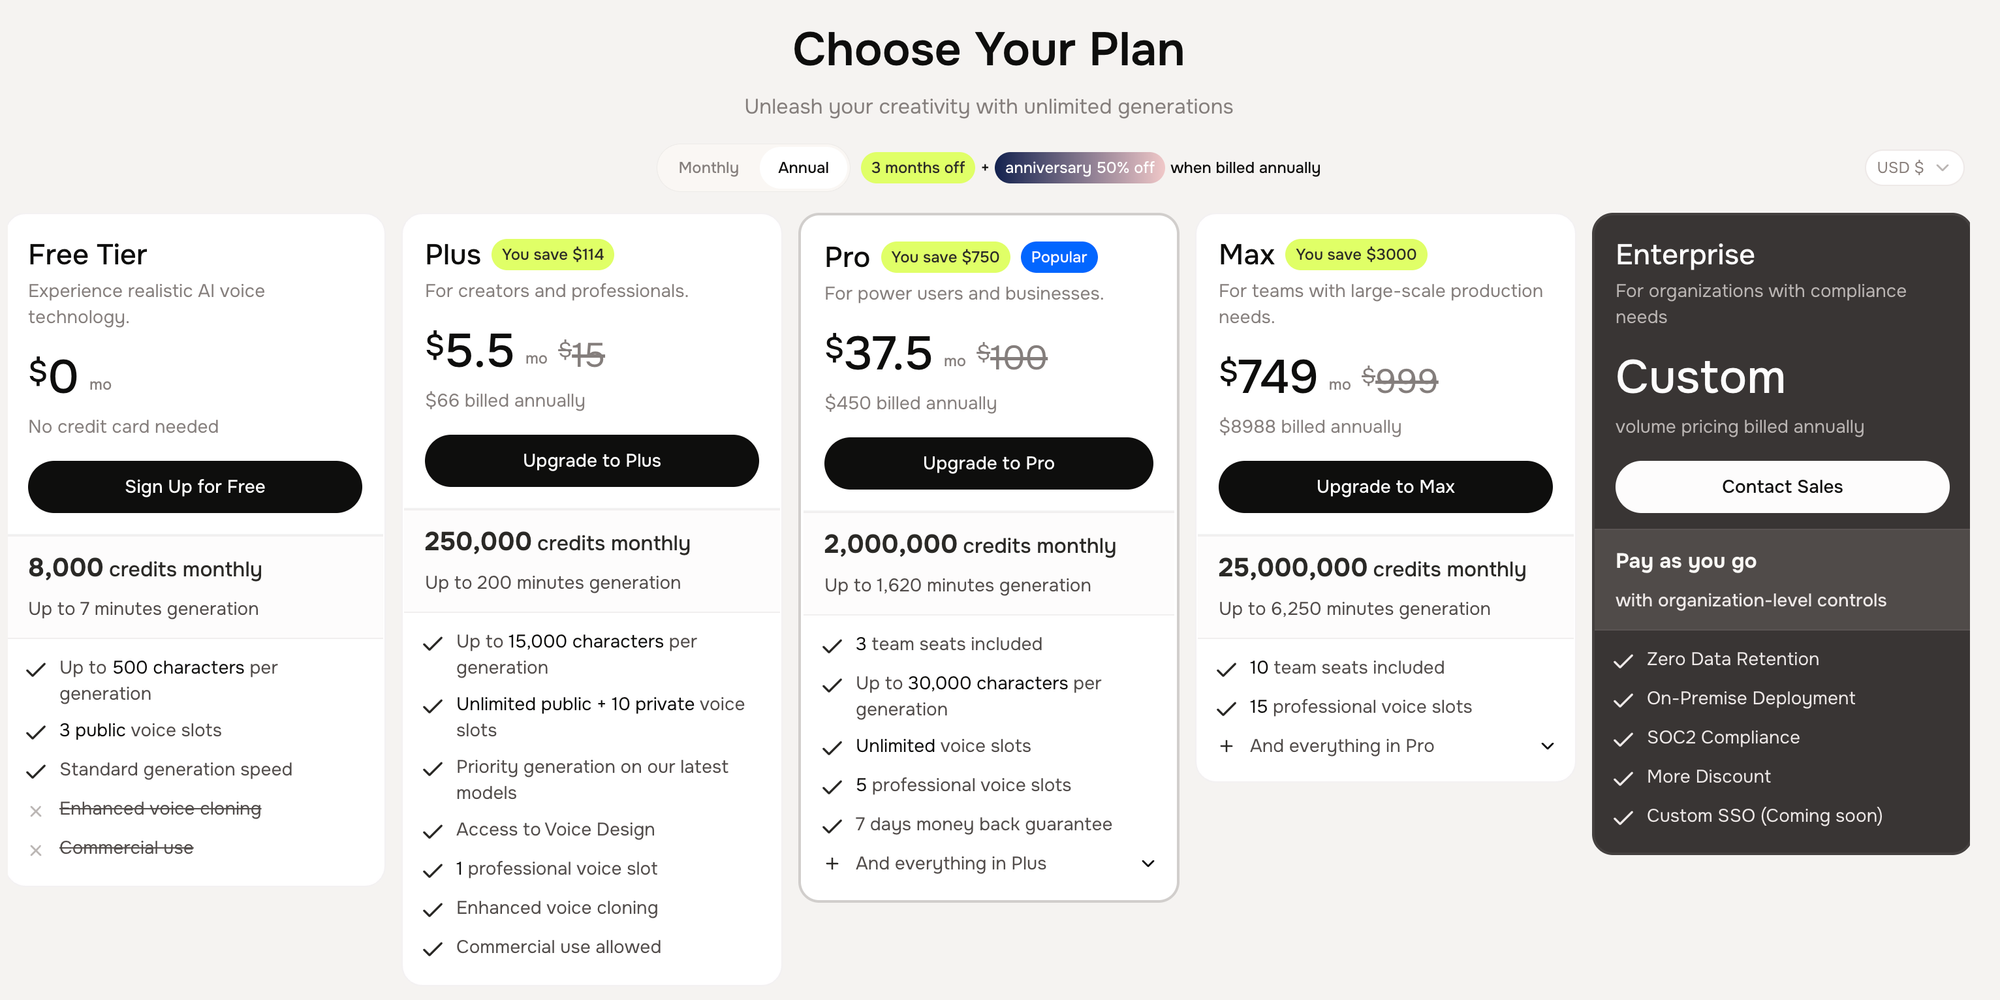The width and height of the screenshot is (2000, 1000).
Task: Click the '3 months off' badge
Action: pyautogui.click(x=918, y=168)
